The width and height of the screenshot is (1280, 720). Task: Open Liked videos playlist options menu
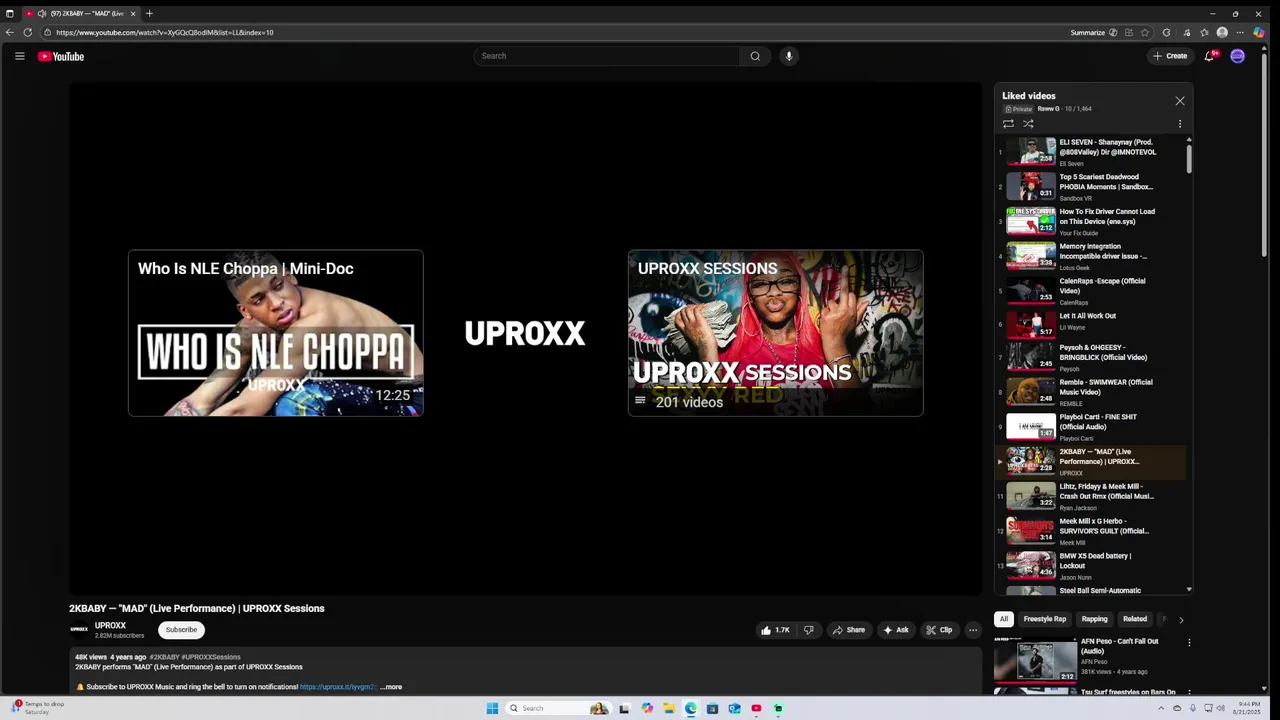[x=1180, y=124]
